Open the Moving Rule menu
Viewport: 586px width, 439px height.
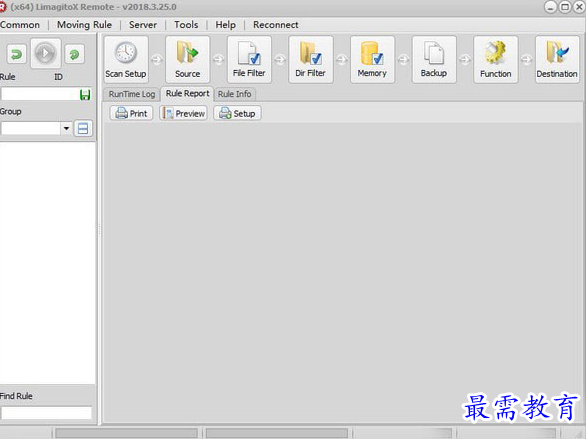click(x=84, y=25)
